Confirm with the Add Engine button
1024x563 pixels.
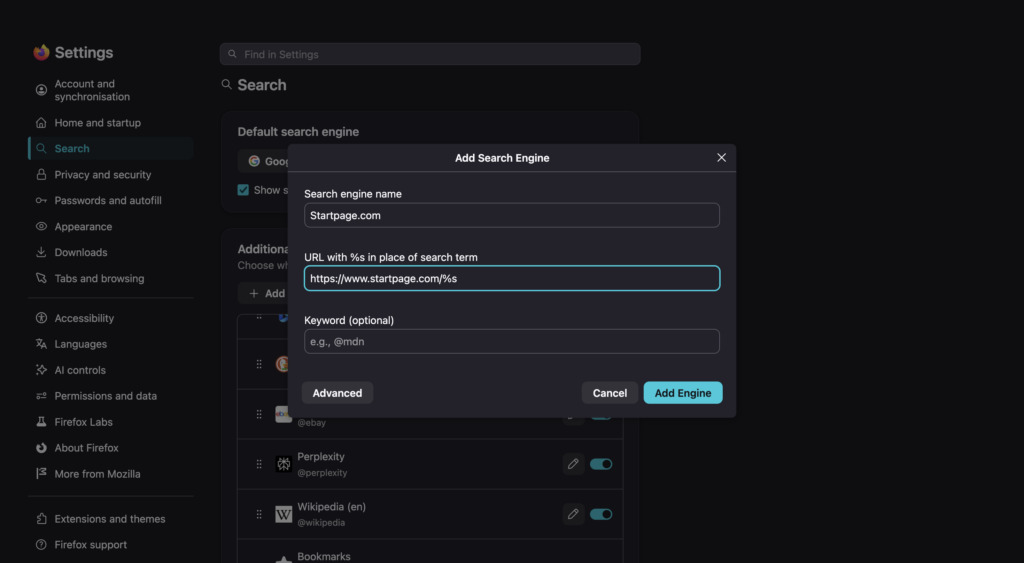682,393
